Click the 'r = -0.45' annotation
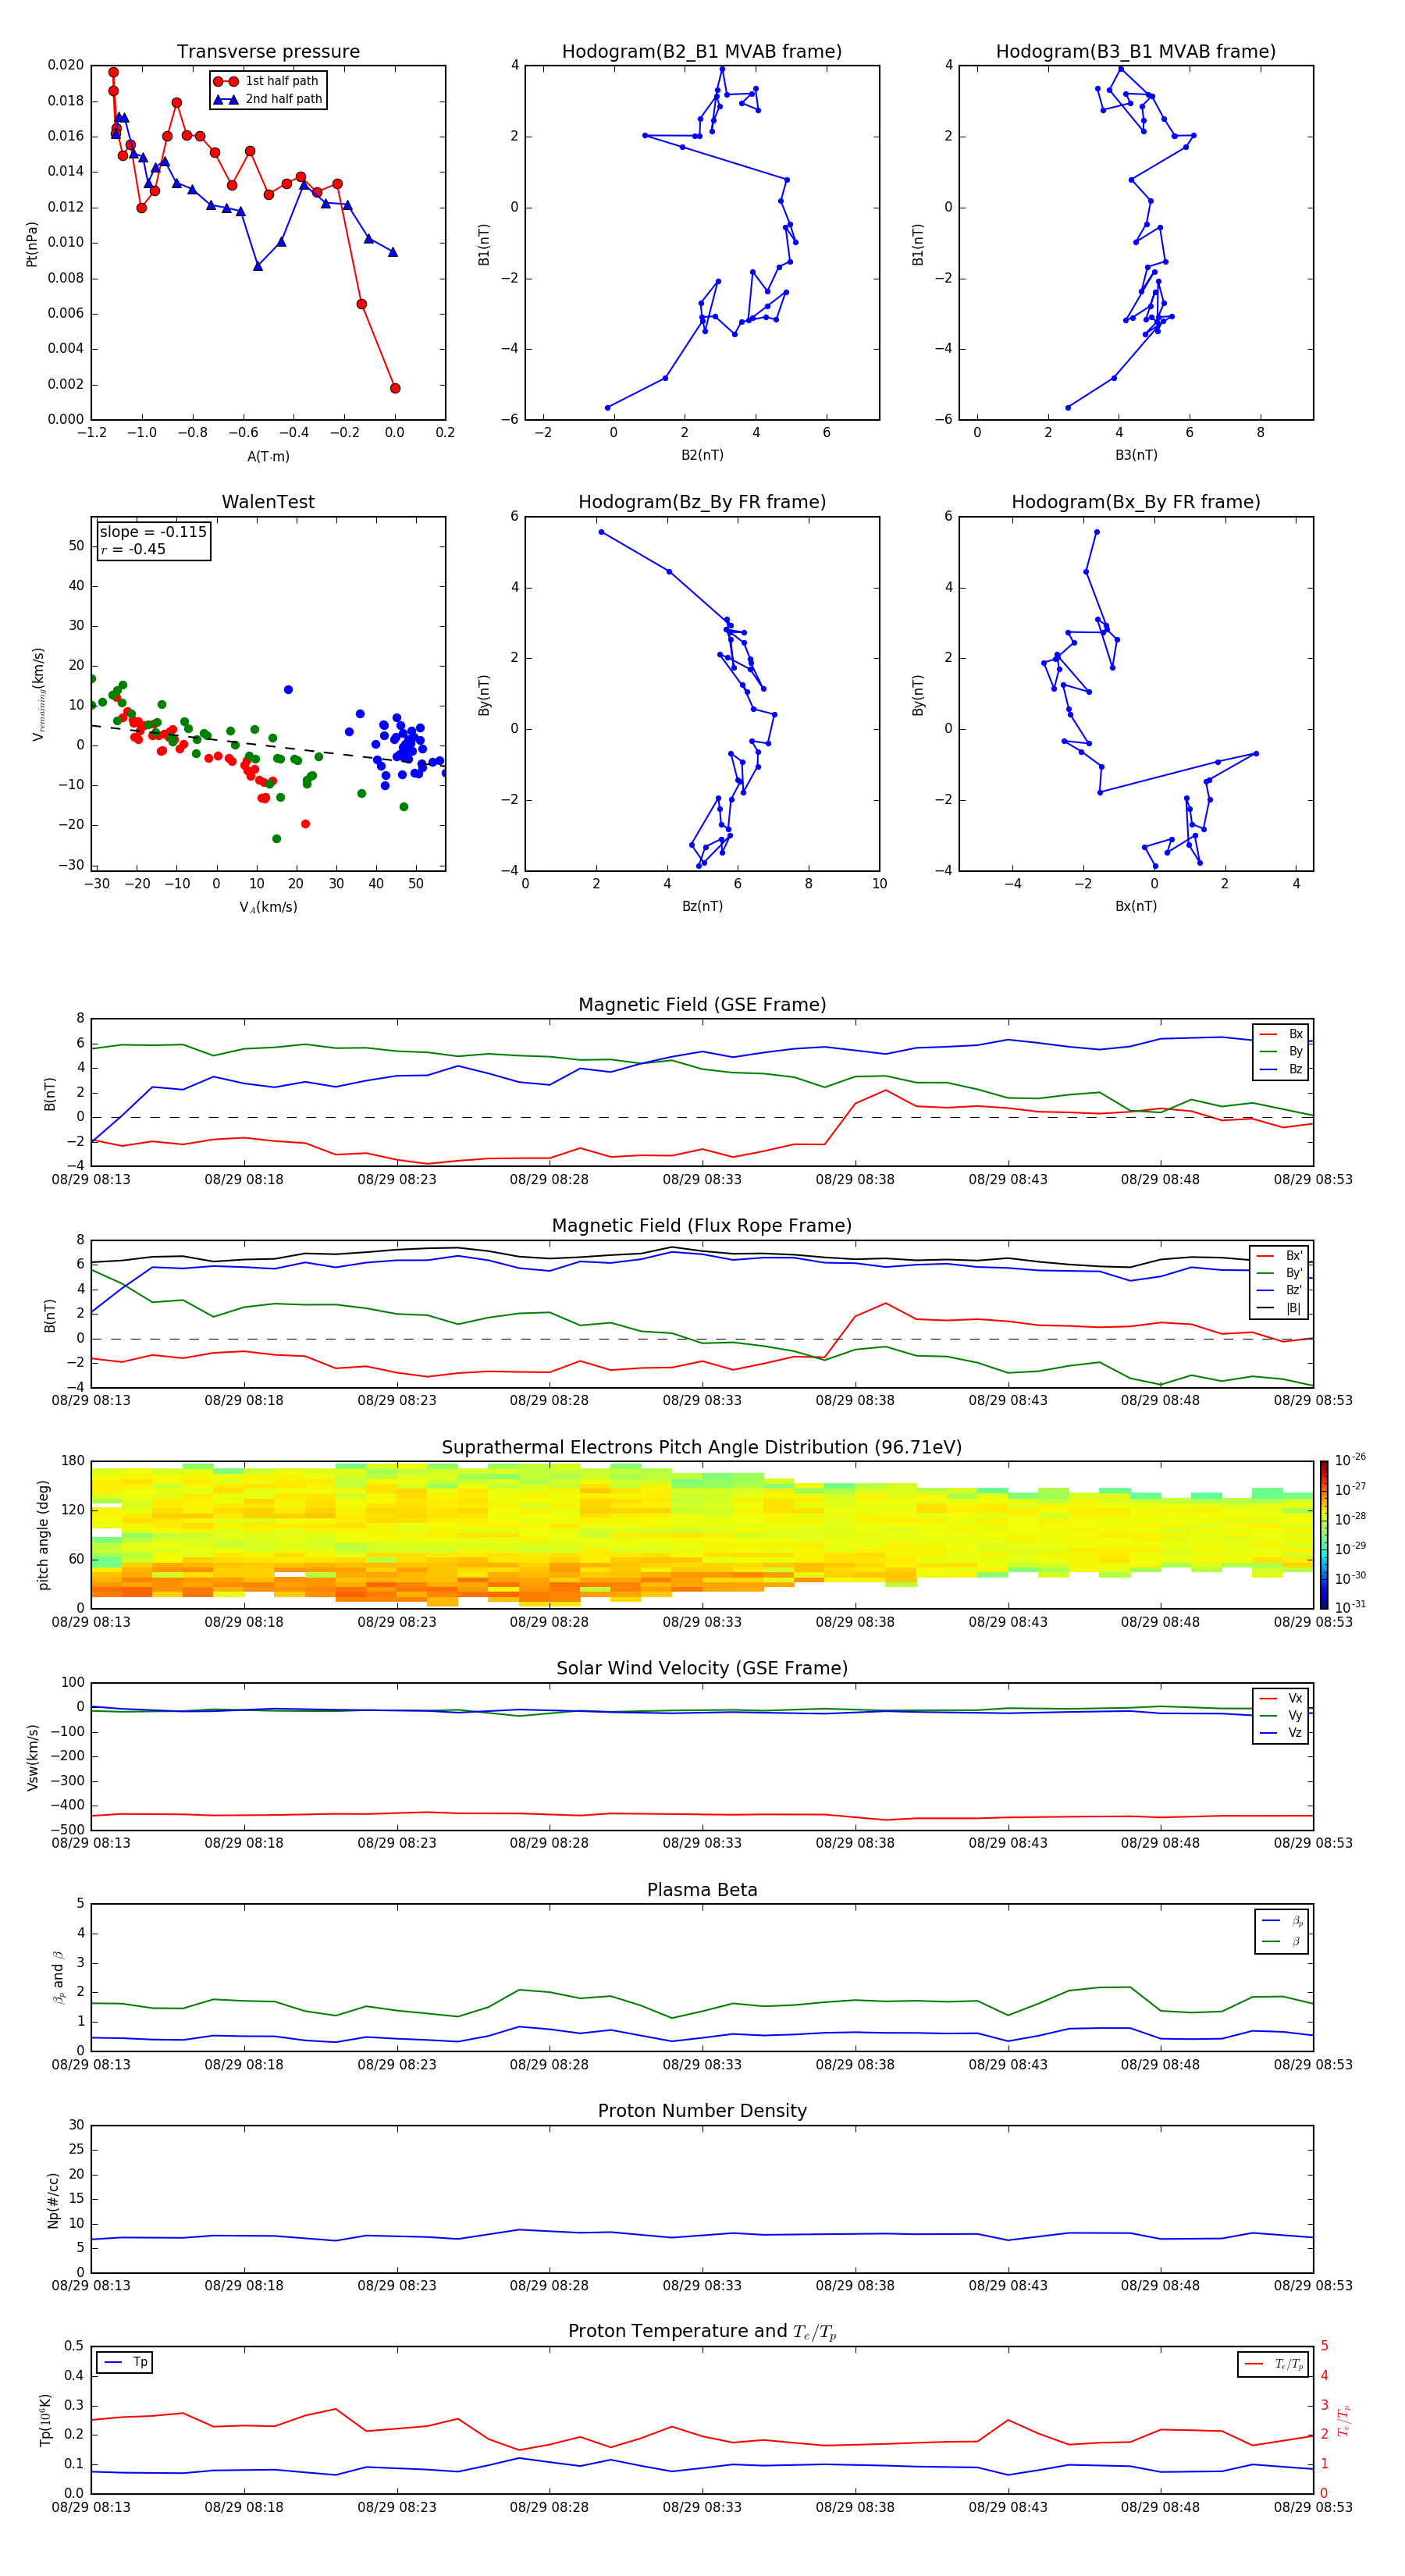Screen dimensions: 1405x2576 pos(133,549)
